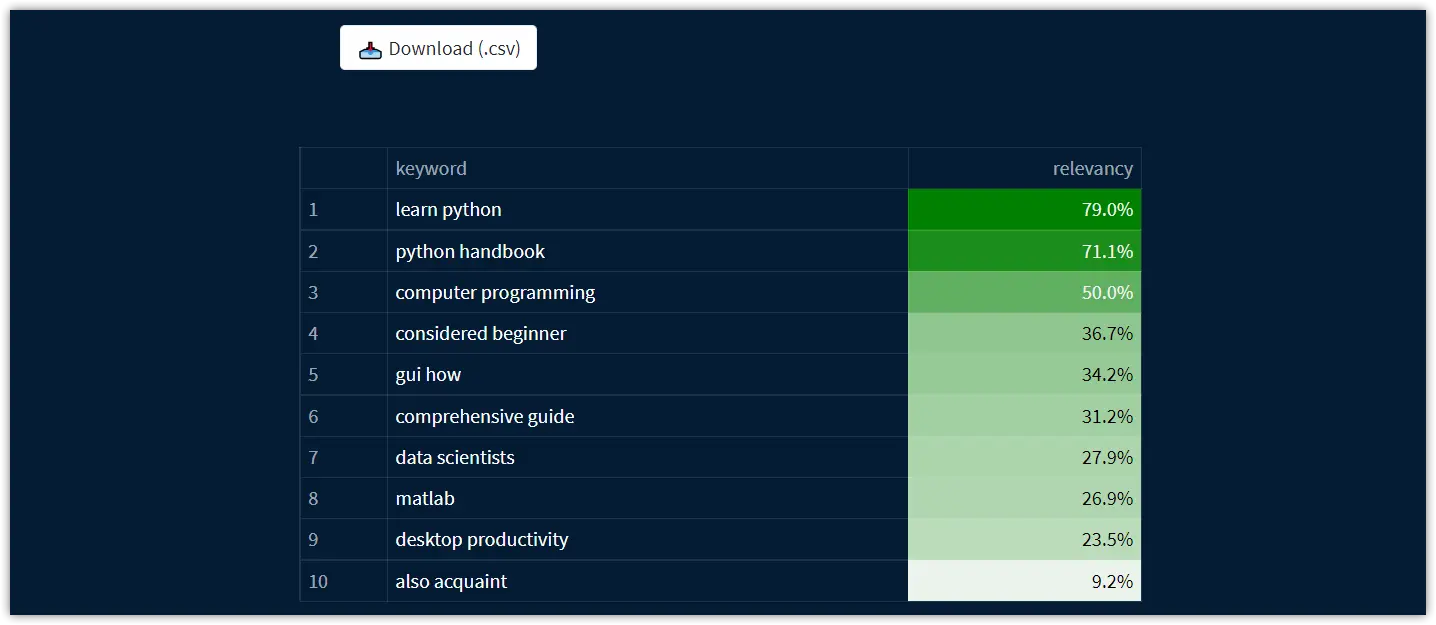Select the 'comprehensive guide' keyword entry
This screenshot has width=1436, height=625.
coord(484,416)
